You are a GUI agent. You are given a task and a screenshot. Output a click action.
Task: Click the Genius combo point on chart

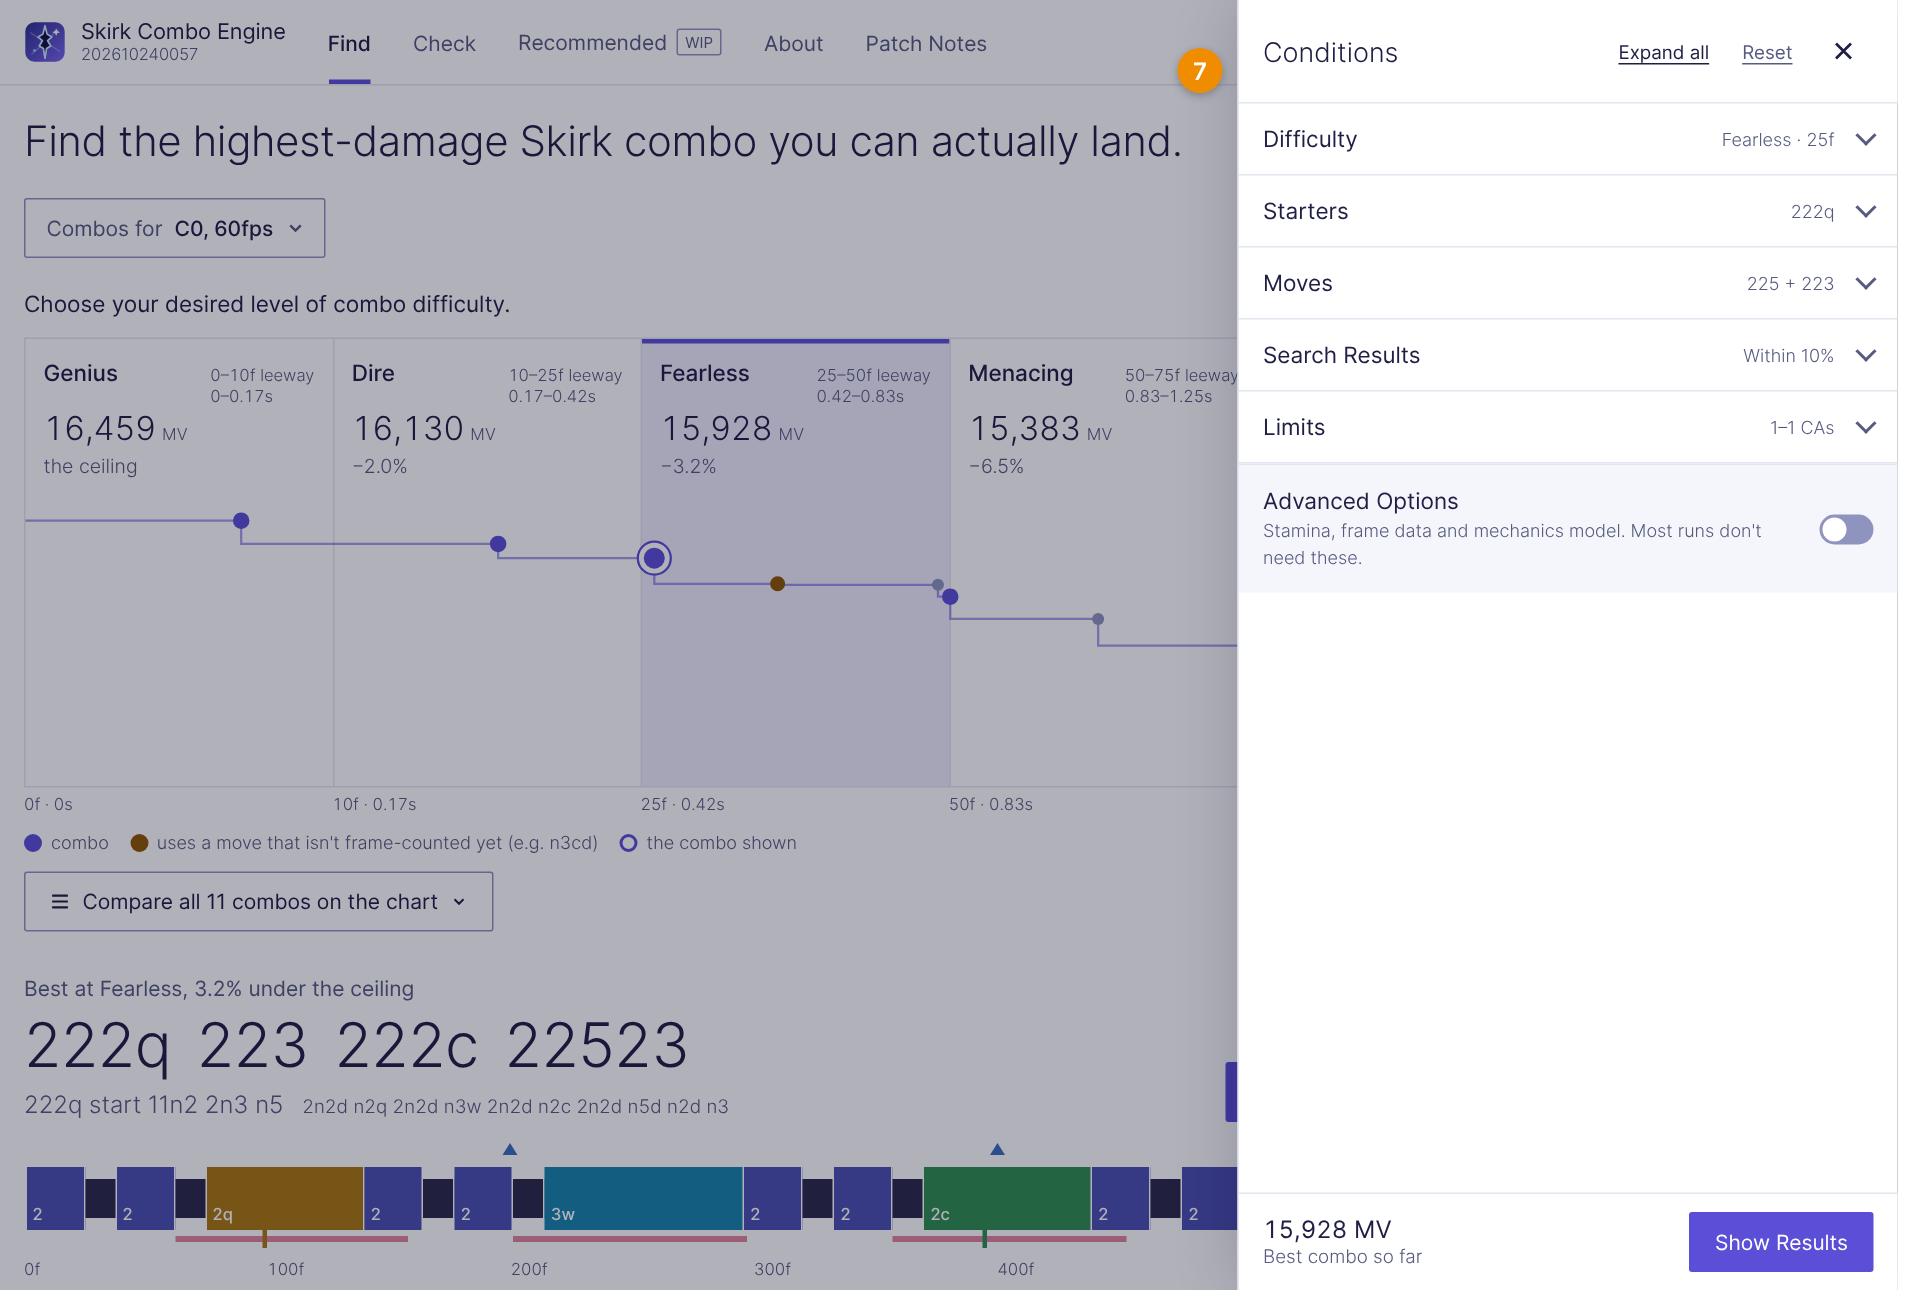pos(241,521)
